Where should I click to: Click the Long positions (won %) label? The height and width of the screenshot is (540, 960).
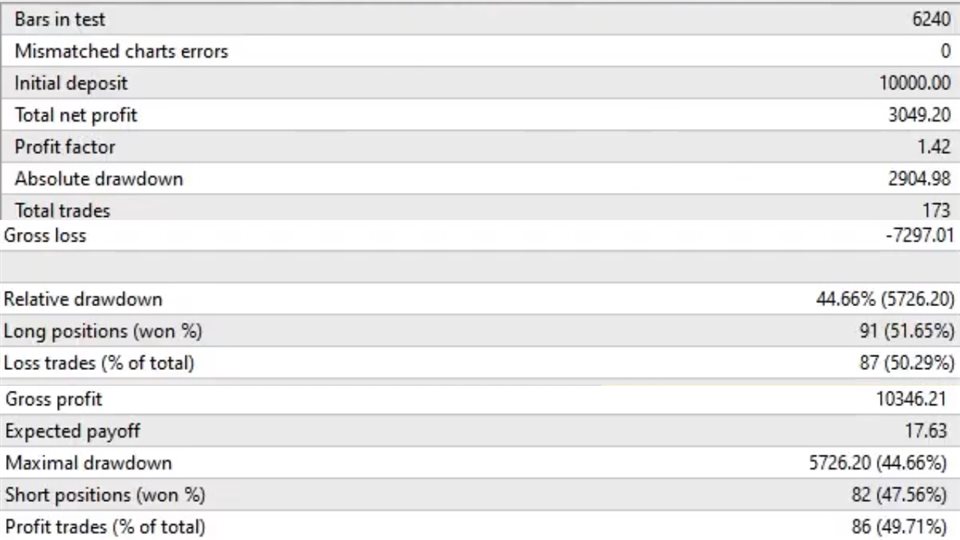[103, 331]
